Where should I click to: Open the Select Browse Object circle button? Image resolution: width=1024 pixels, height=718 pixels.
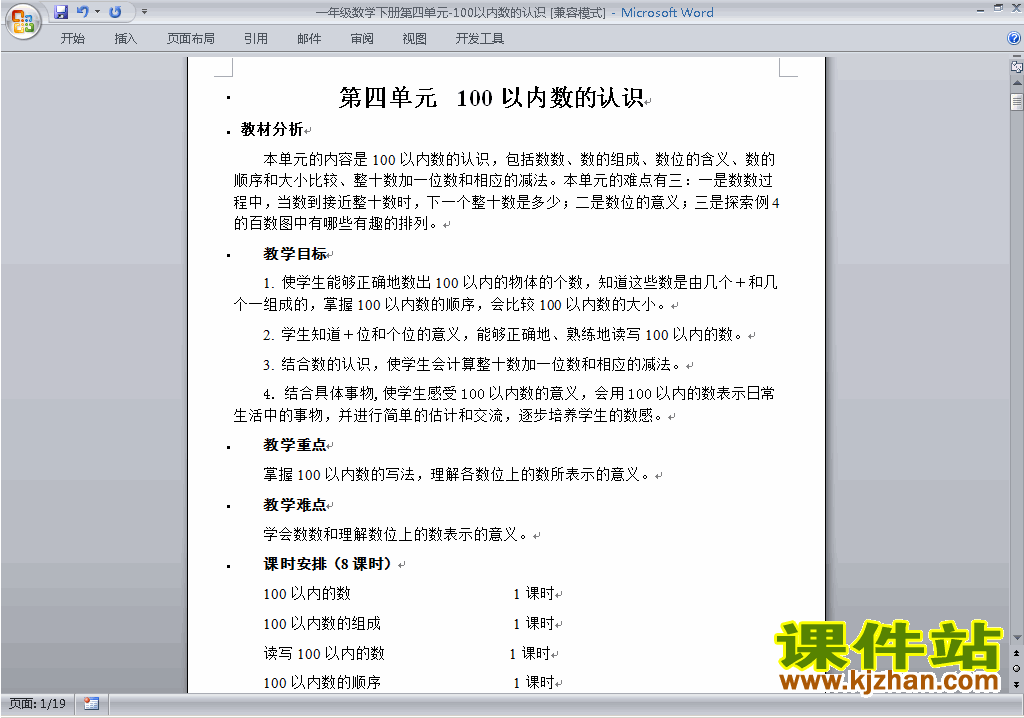[x=1016, y=668]
